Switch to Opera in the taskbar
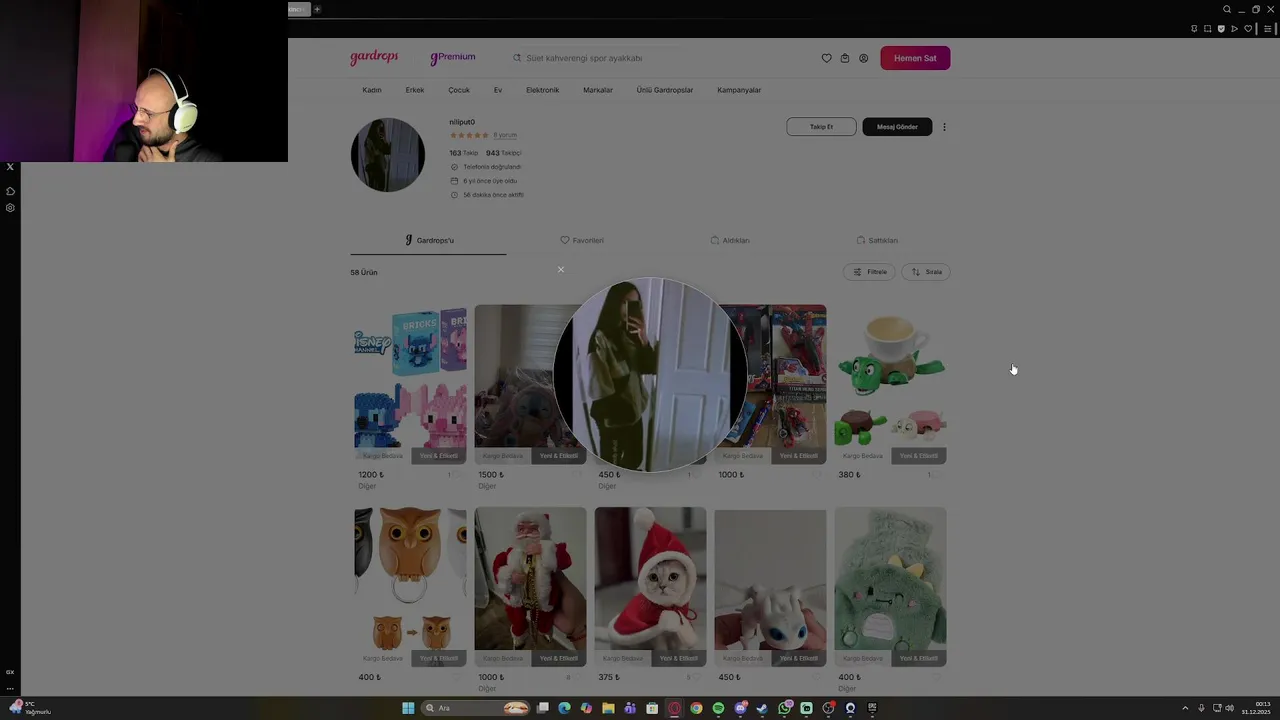 coord(675,708)
